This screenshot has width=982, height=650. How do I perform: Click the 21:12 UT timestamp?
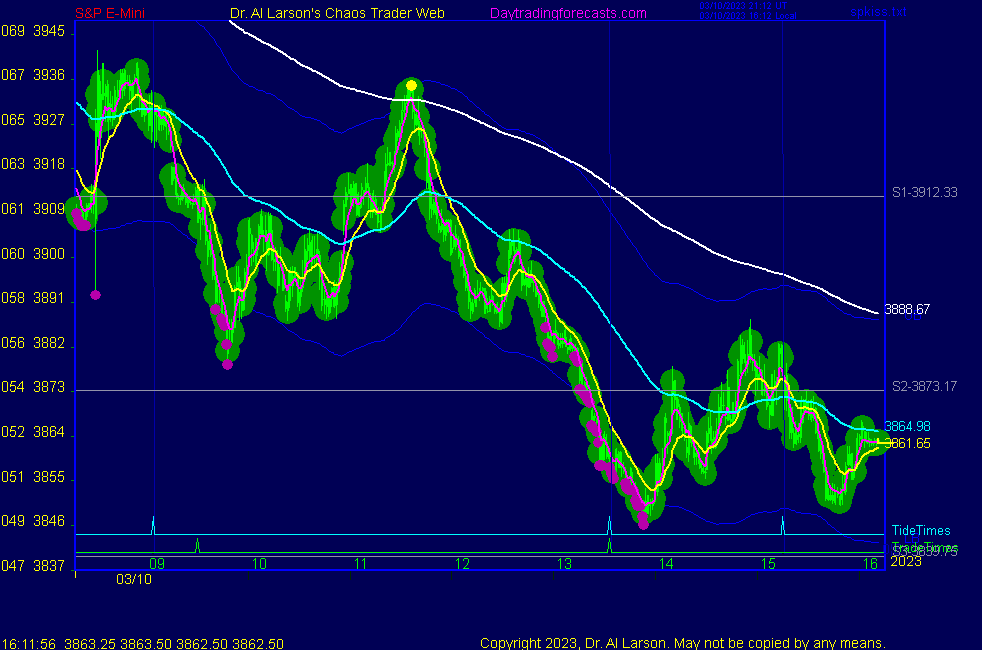pyautogui.click(x=743, y=6)
